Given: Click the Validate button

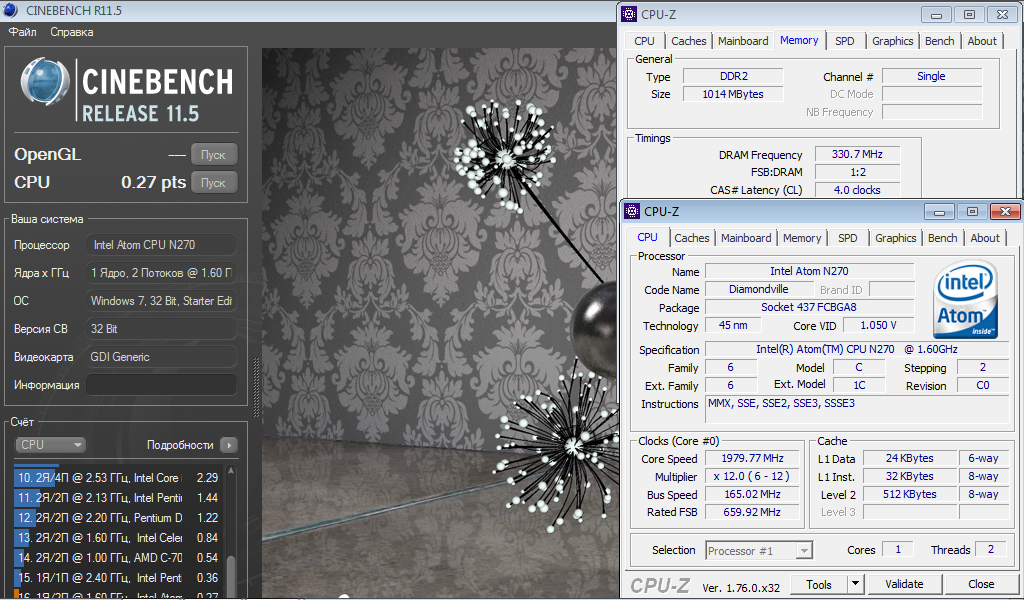Looking at the screenshot, I should coord(904,584).
